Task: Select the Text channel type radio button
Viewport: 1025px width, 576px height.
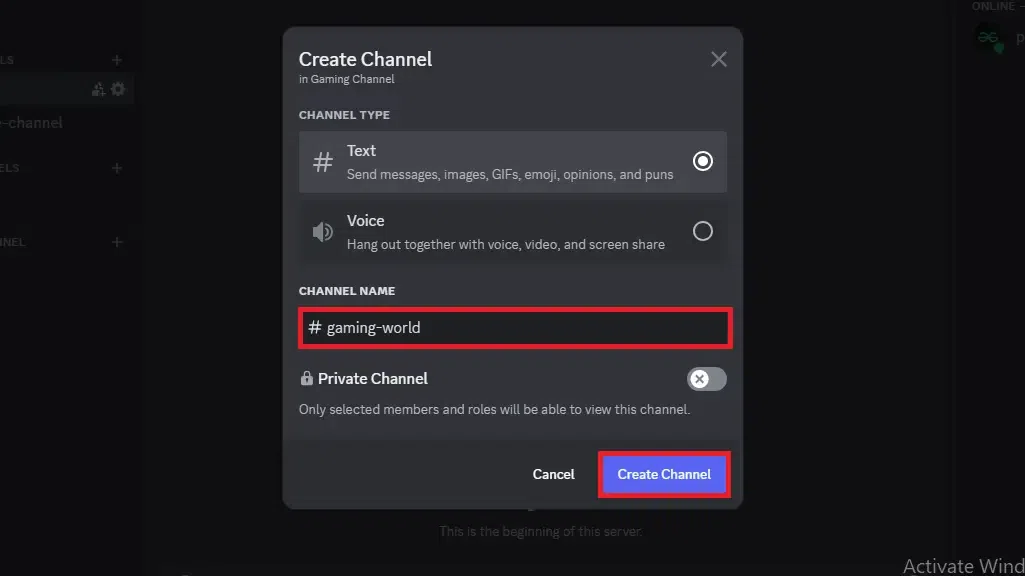Action: click(x=703, y=161)
